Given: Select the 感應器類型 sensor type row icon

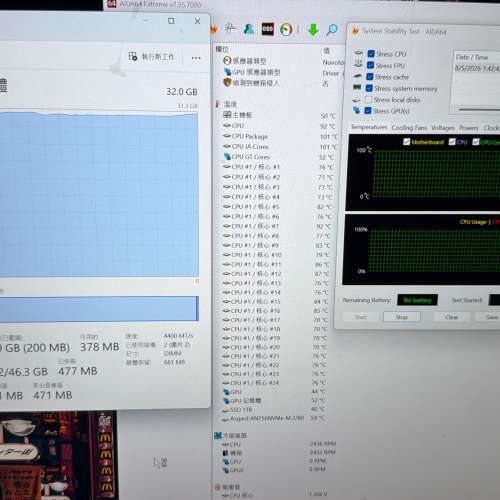Looking at the screenshot, I should [x=227, y=60].
